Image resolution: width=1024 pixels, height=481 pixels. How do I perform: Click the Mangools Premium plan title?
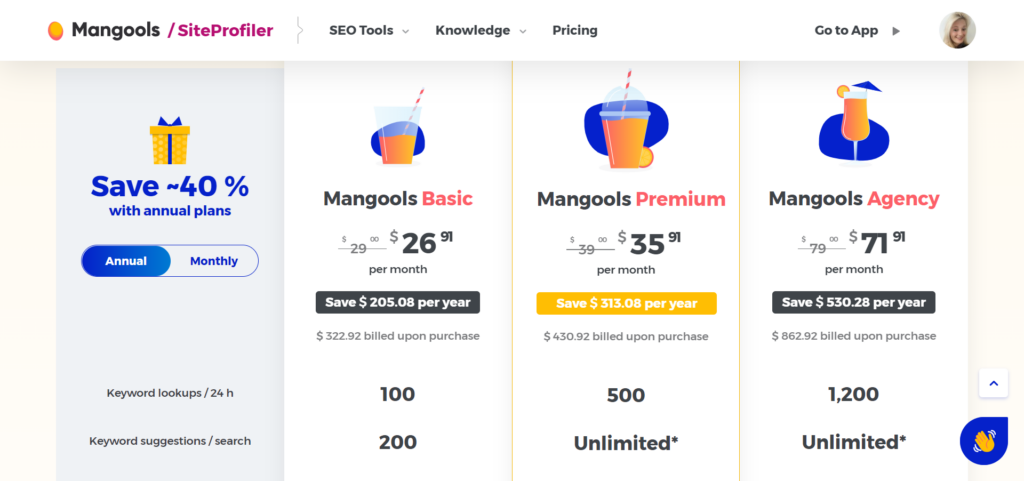(x=631, y=199)
